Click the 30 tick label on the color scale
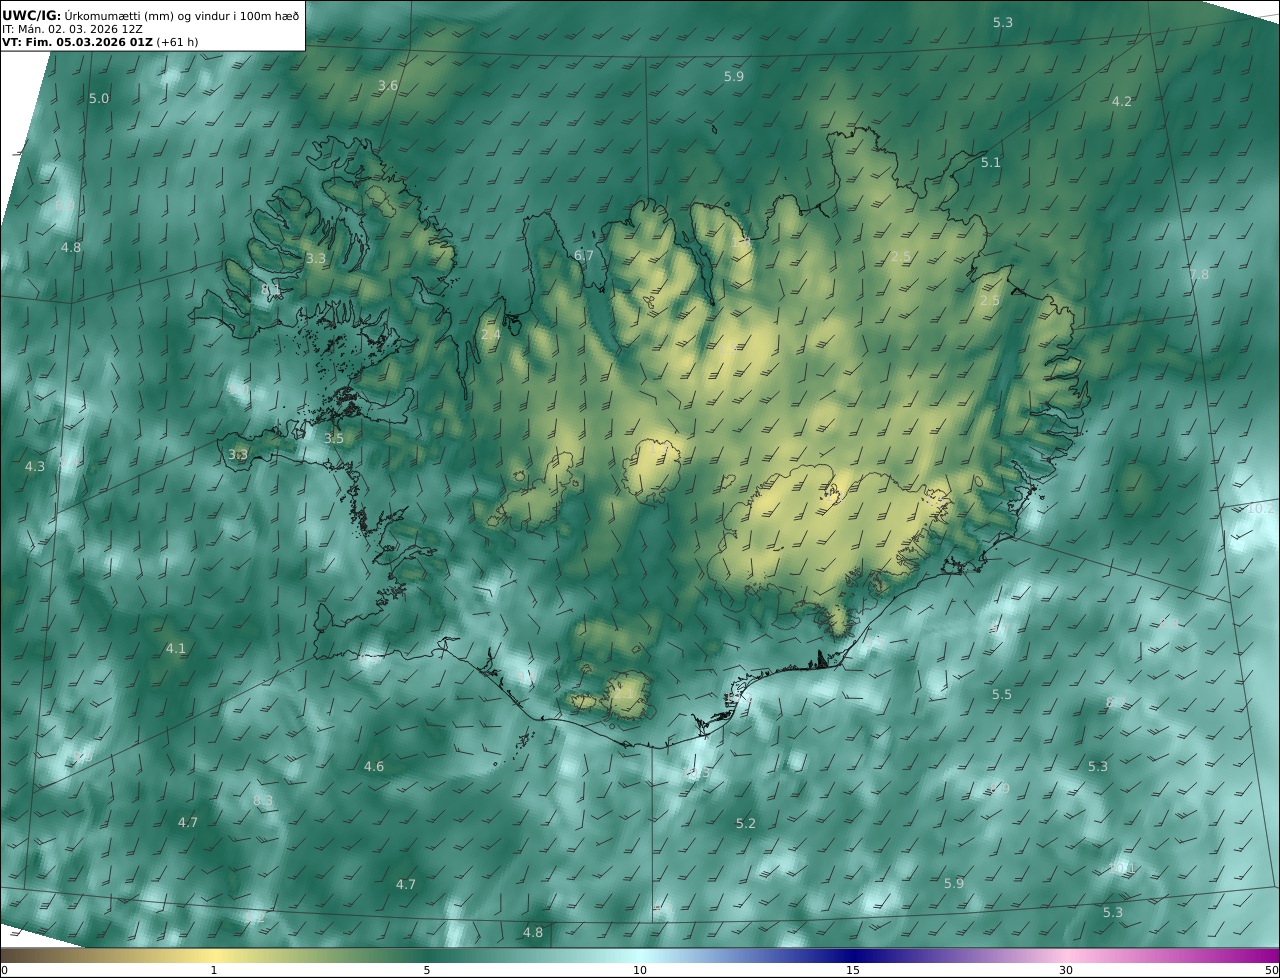Screen dimensions: 1280x978 click(1066, 970)
